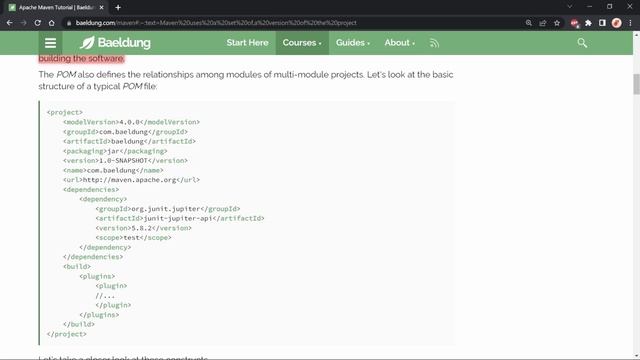Click the highlighted text 'building the software'

click(81, 58)
